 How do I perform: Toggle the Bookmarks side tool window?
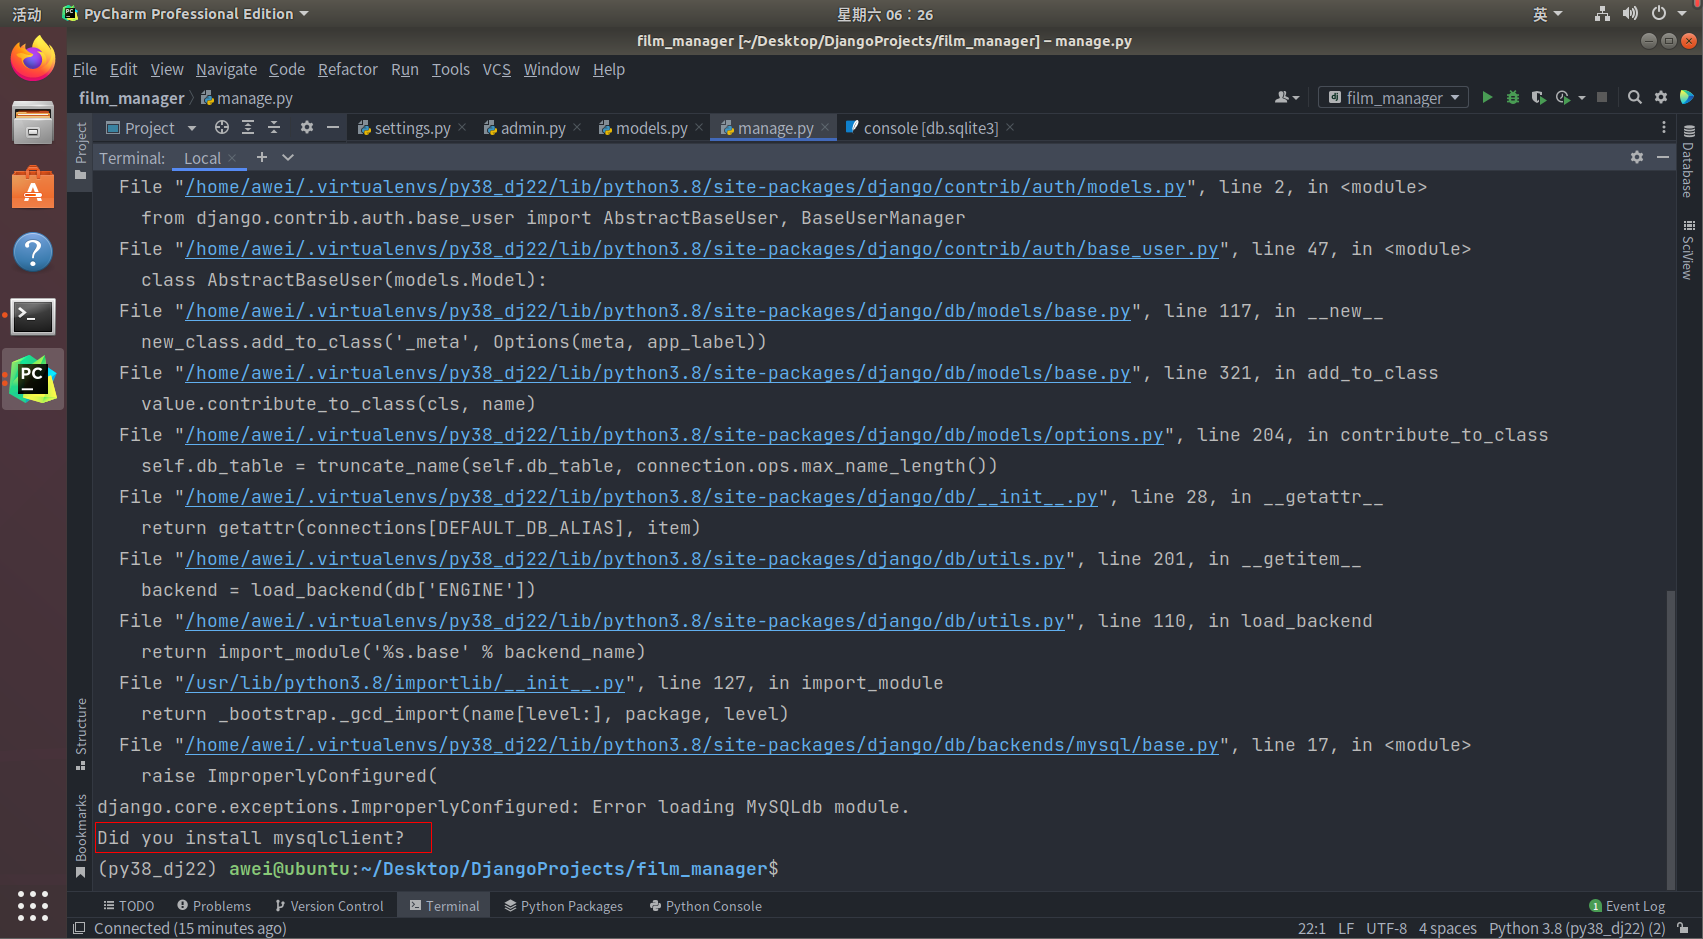pyautogui.click(x=81, y=836)
